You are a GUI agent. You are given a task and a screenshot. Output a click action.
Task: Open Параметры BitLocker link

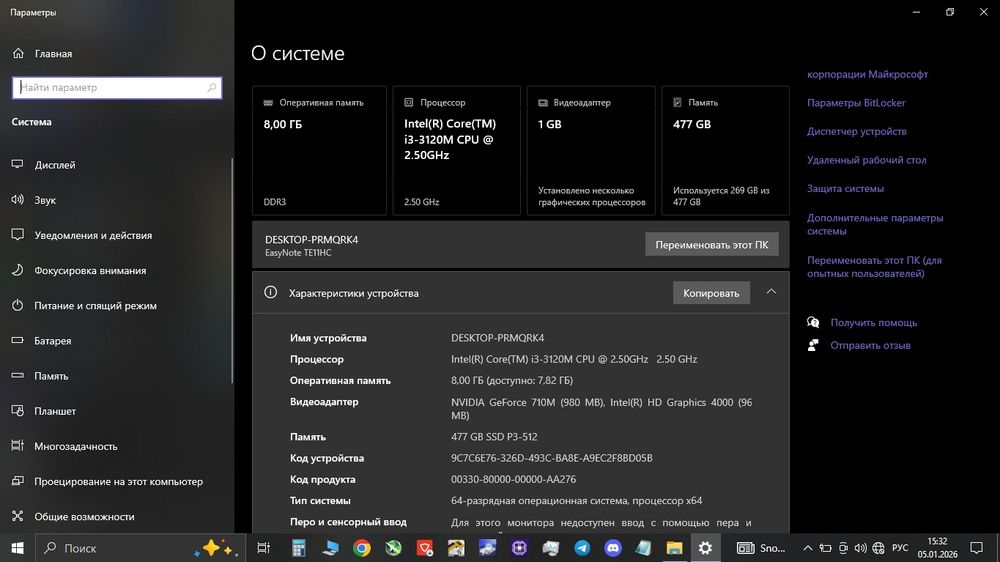pos(856,102)
